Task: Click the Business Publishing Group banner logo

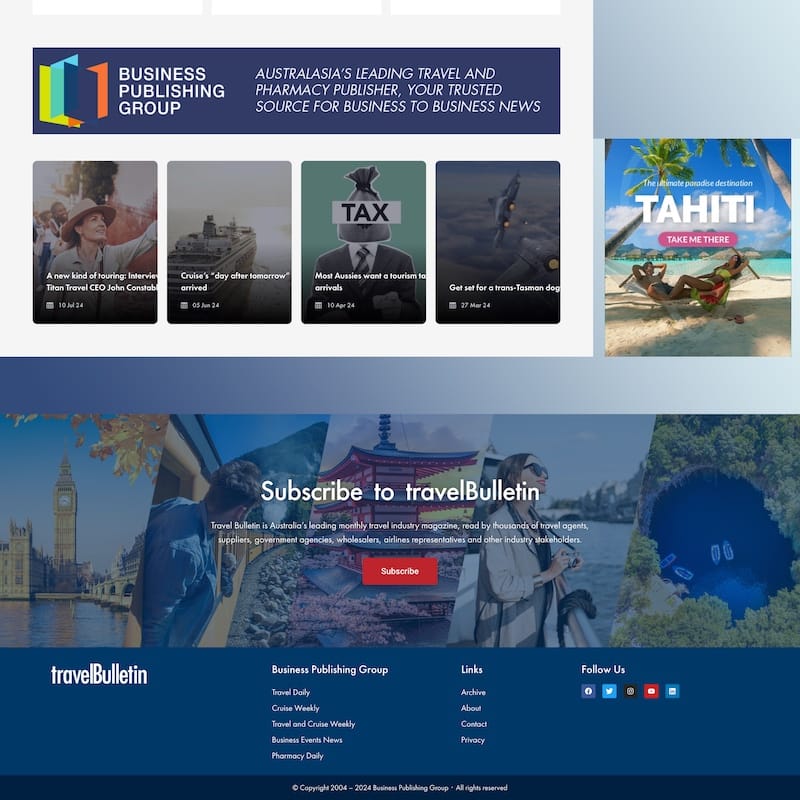Action: coord(132,91)
